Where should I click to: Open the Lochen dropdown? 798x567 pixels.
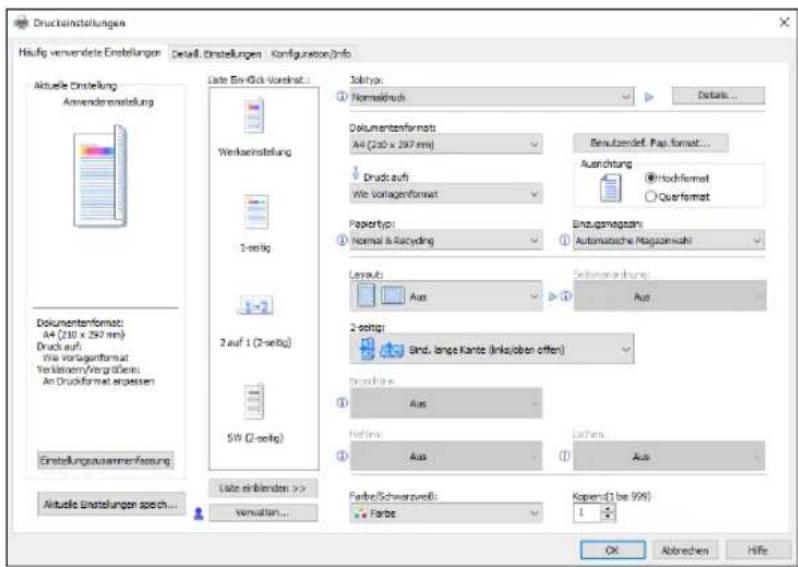pos(669,456)
